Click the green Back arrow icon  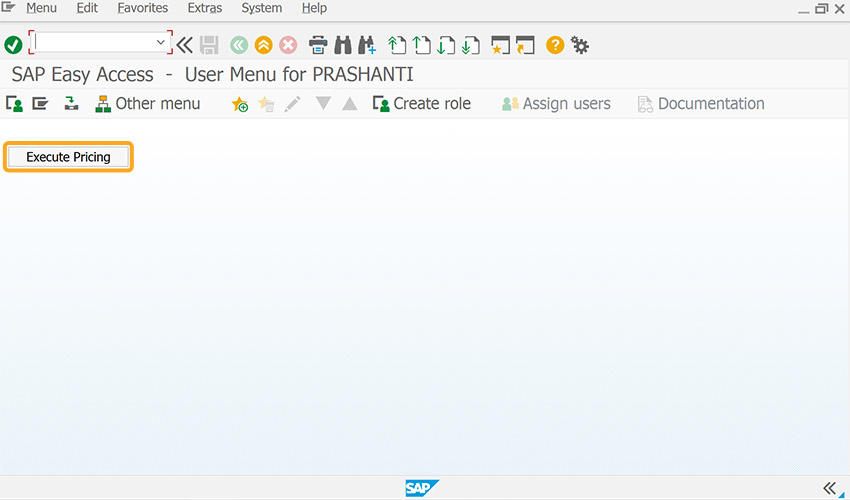[239, 45]
